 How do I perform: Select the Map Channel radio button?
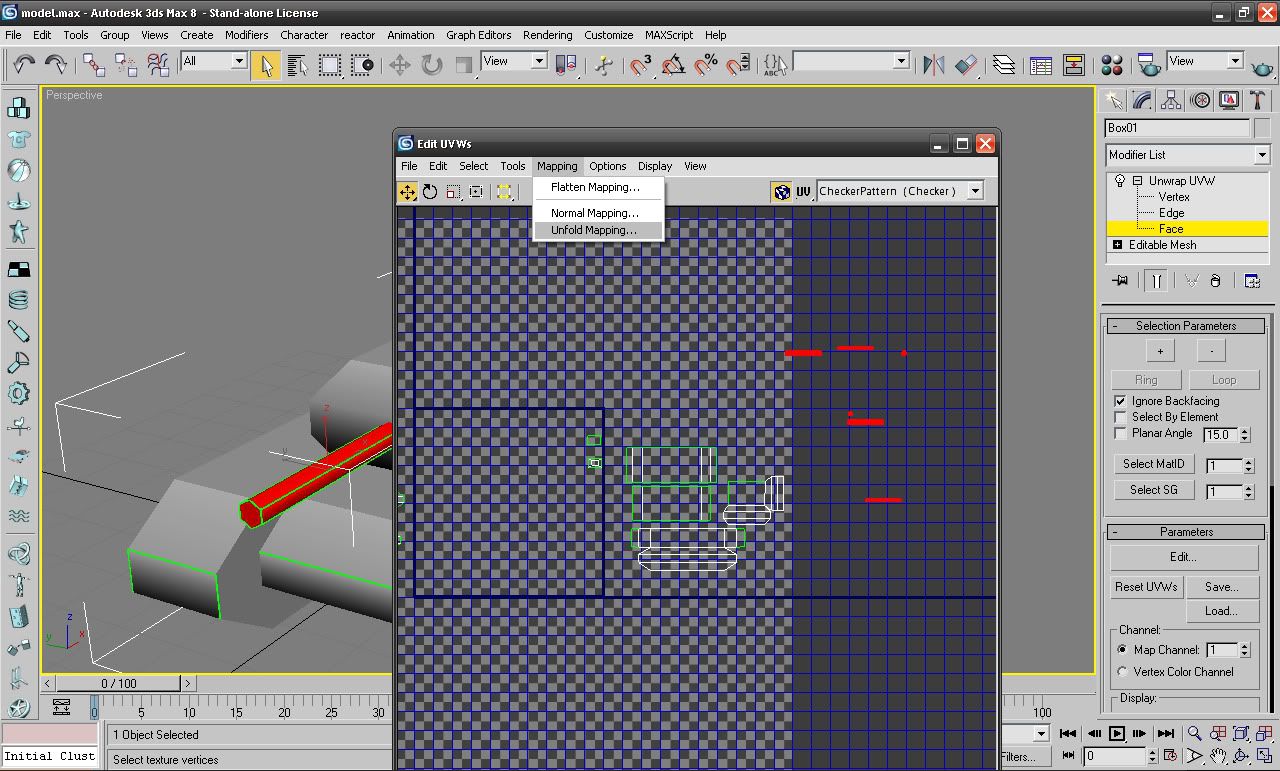[1122, 650]
